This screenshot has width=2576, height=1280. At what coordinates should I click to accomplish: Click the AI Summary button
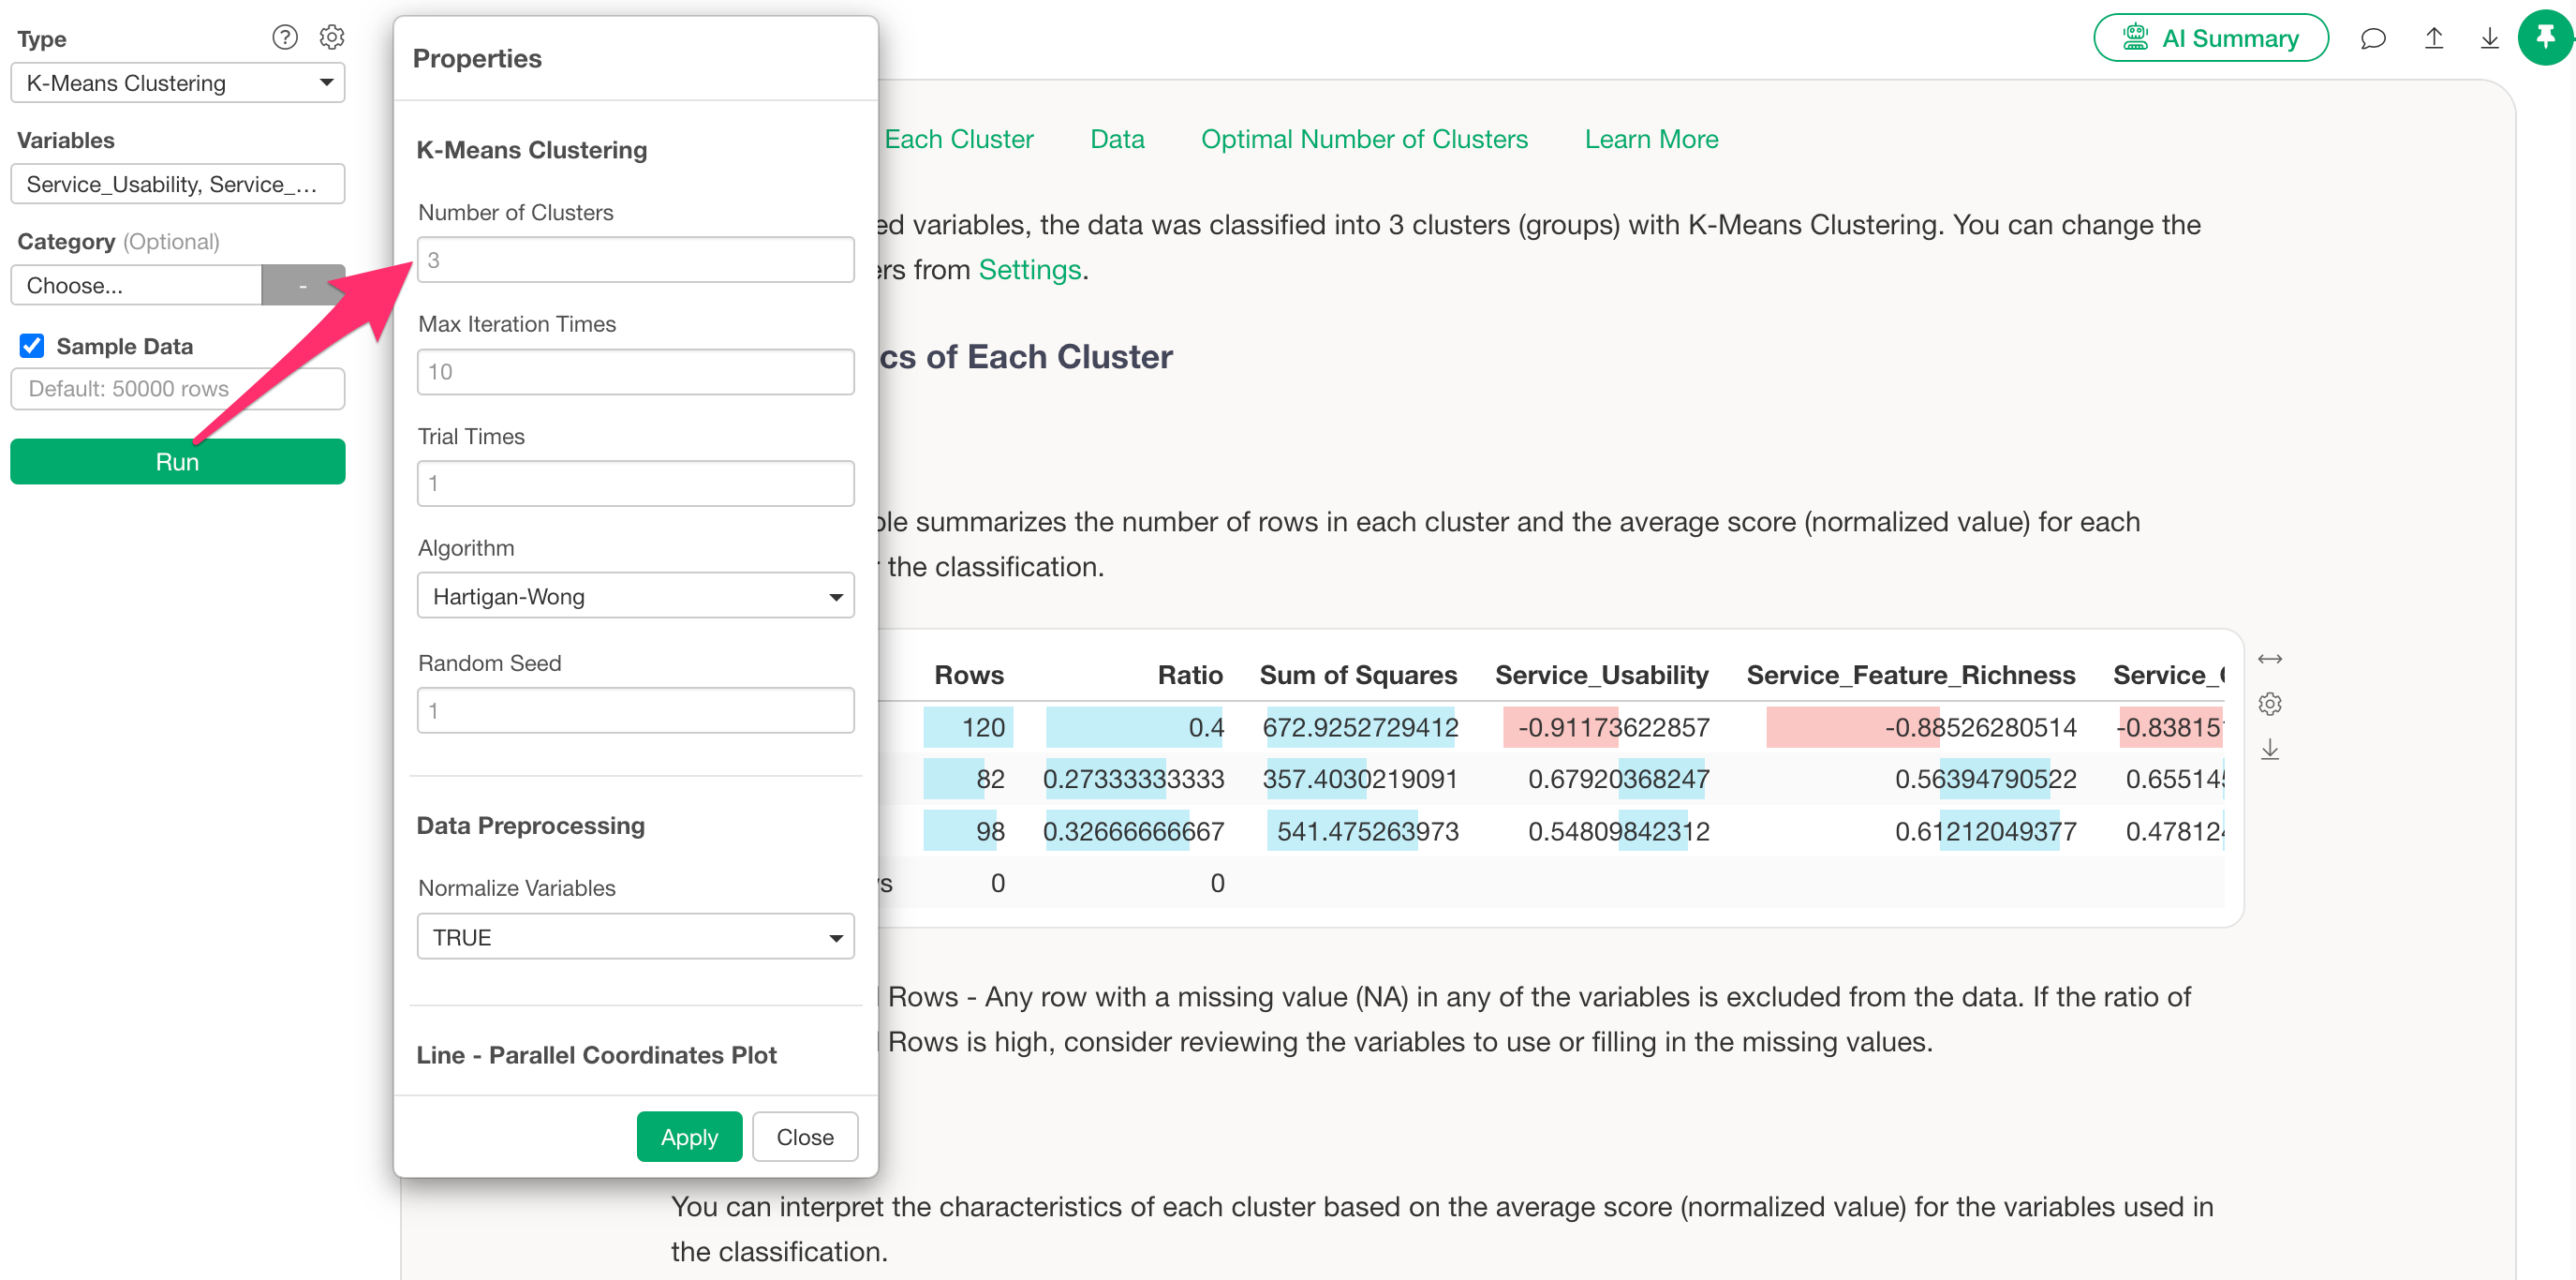click(x=2210, y=38)
